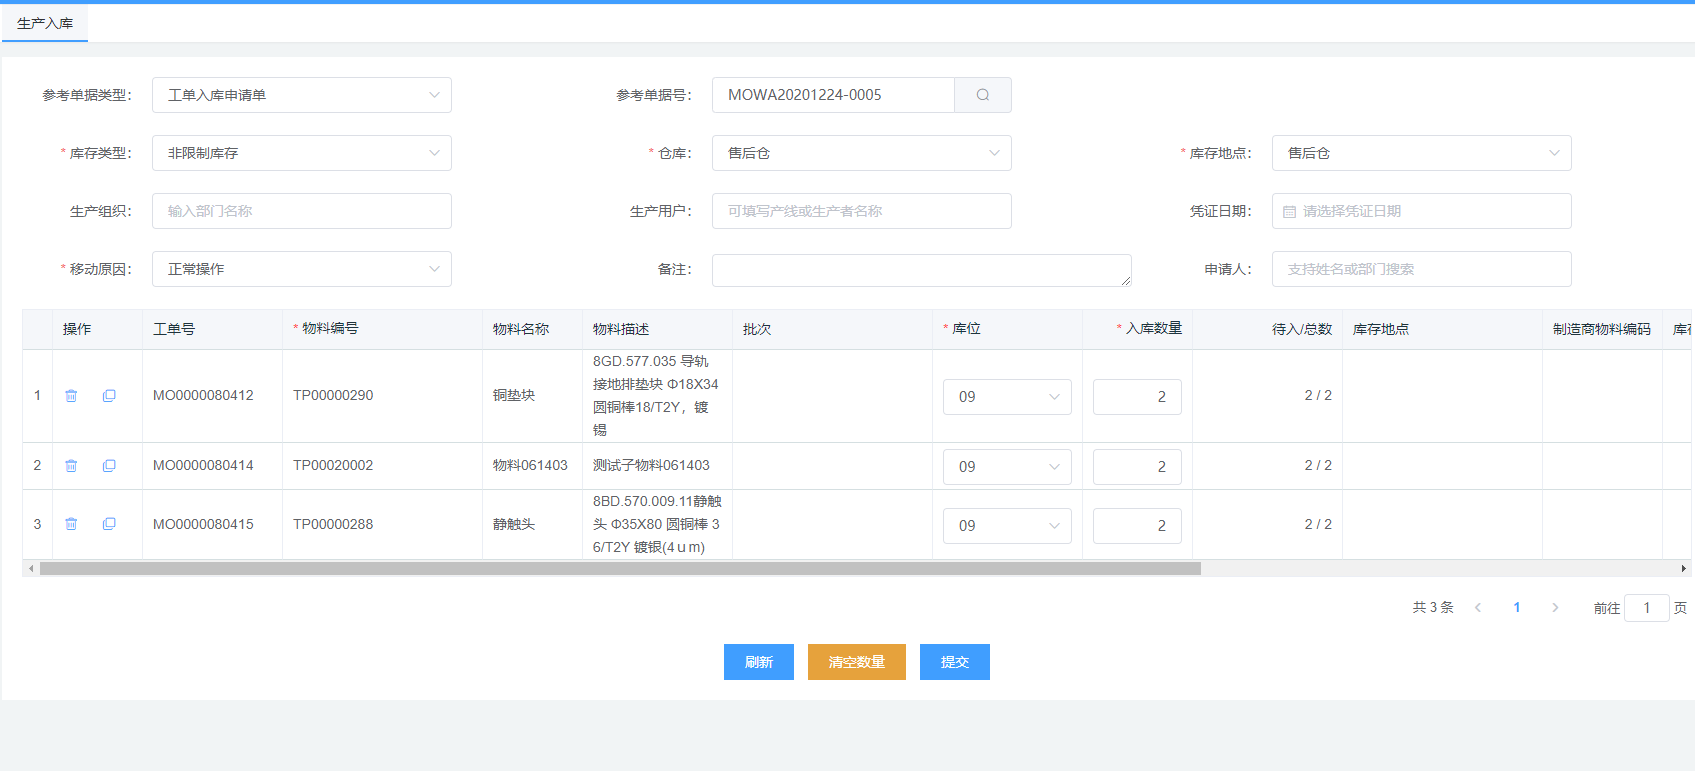Copy row 2 using the duplicate icon
1695x771 pixels.
(109, 466)
